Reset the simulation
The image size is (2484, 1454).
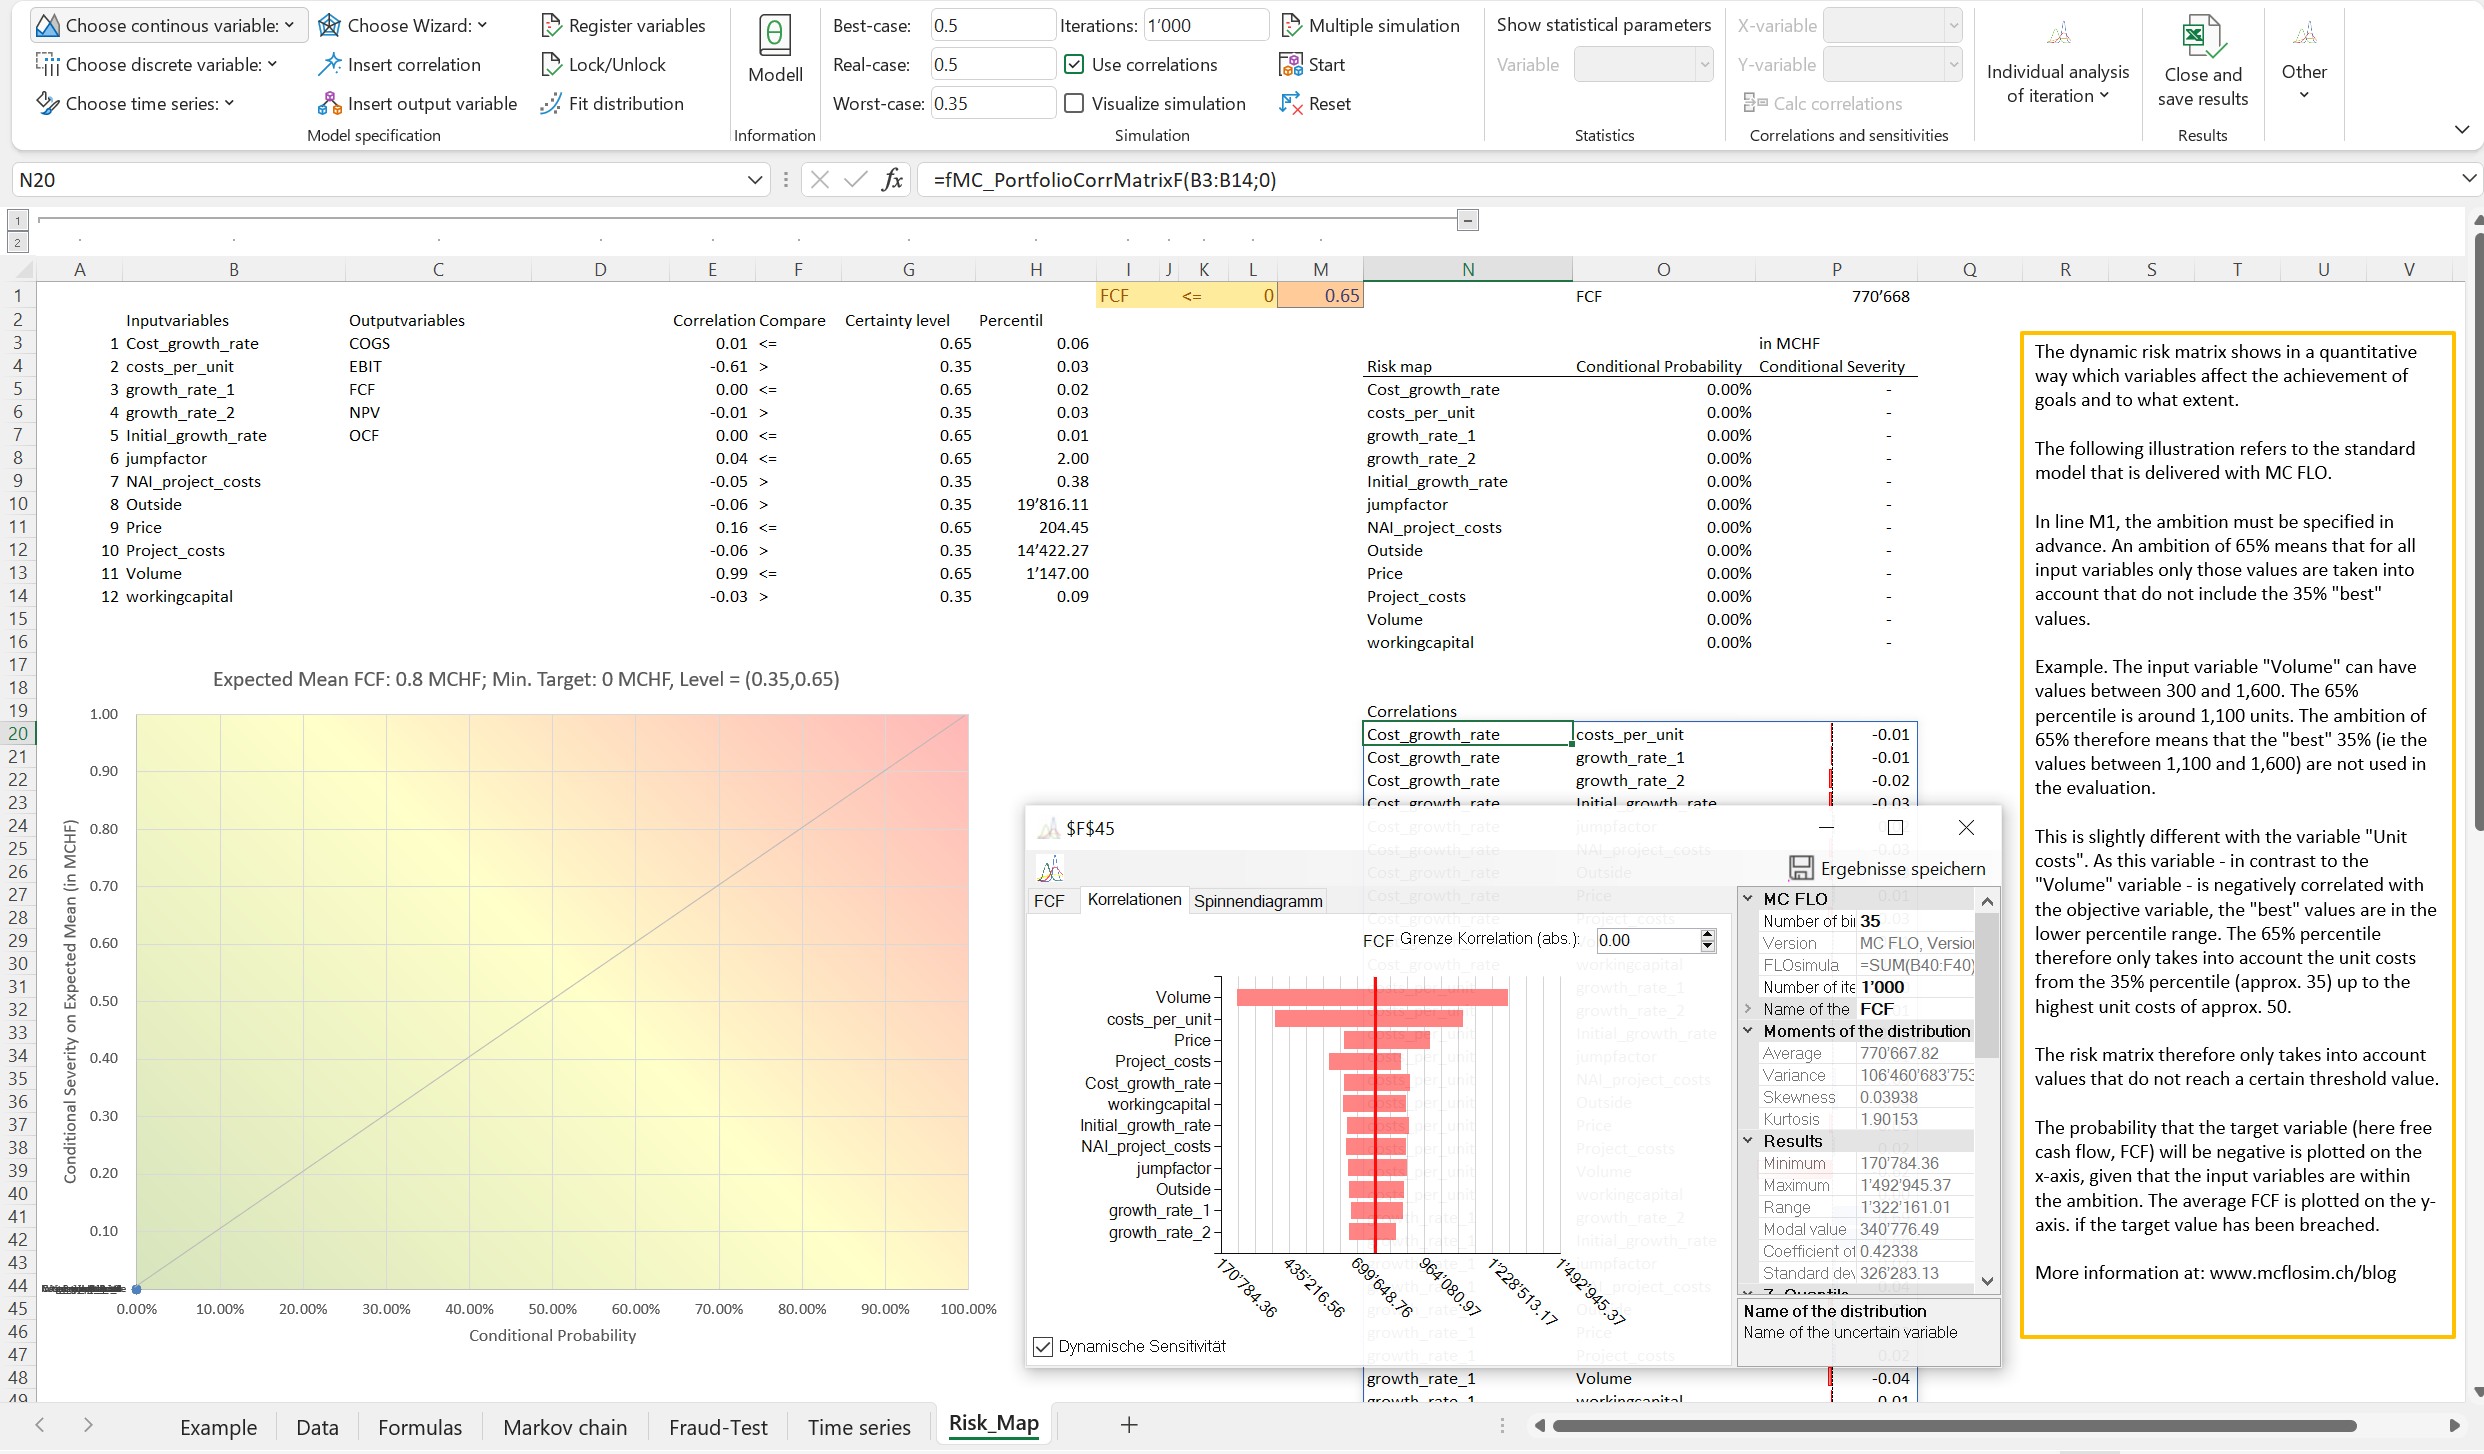pyautogui.click(x=1314, y=103)
